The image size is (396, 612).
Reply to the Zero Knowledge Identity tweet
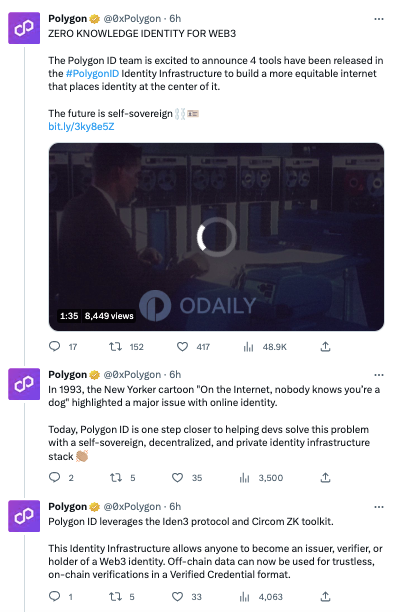(x=55, y=346)
